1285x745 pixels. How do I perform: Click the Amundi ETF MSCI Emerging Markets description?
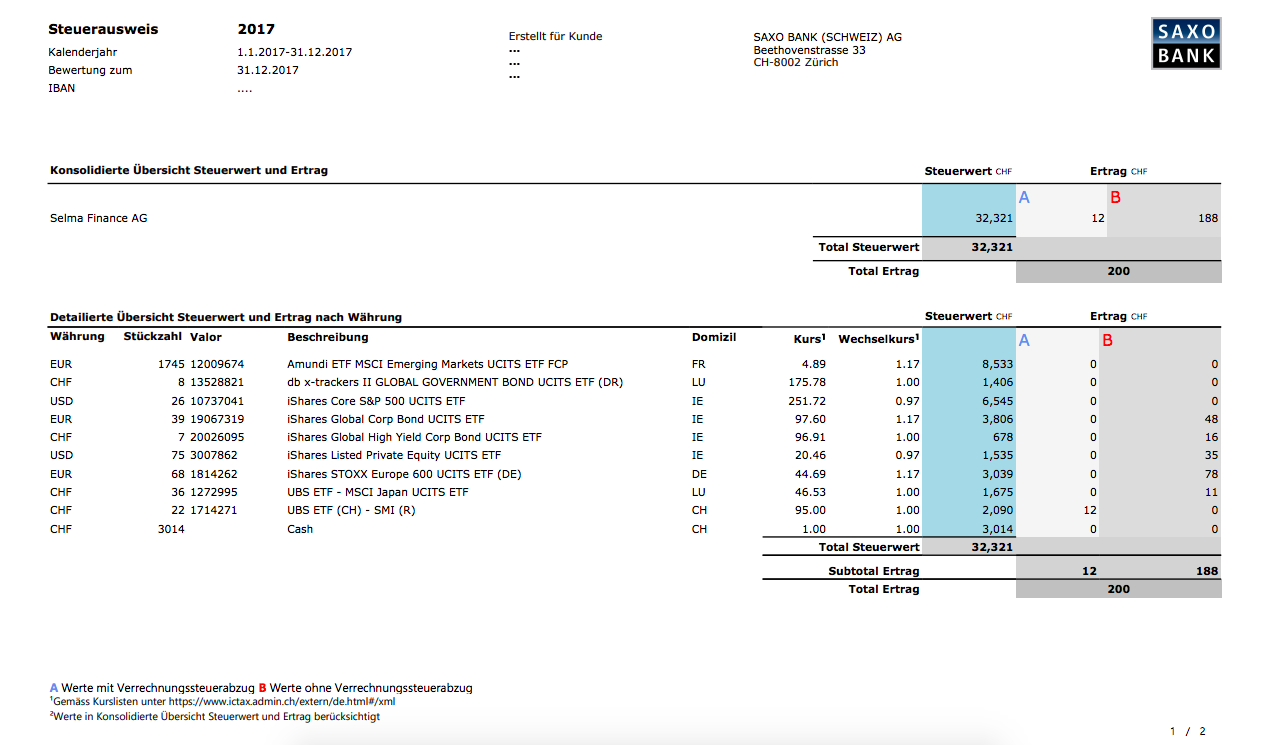(428, 364)
